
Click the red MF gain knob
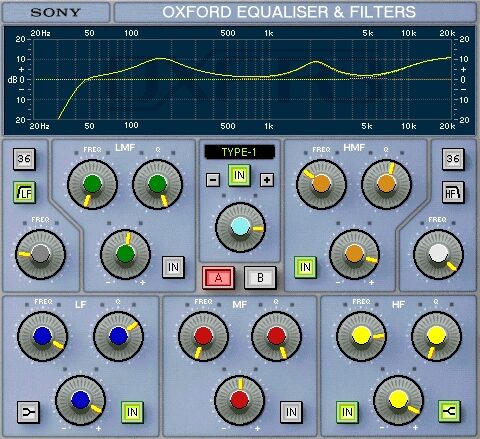[x=239, y=400]
